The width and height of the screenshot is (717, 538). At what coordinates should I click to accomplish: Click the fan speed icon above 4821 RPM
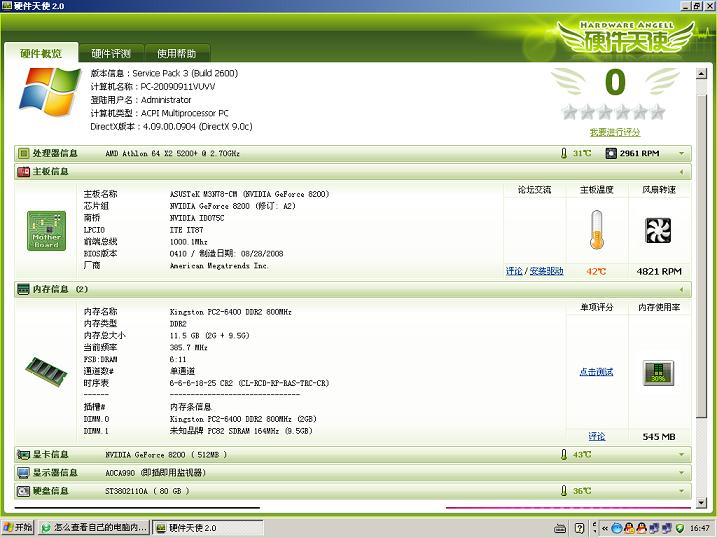point(658,231)
